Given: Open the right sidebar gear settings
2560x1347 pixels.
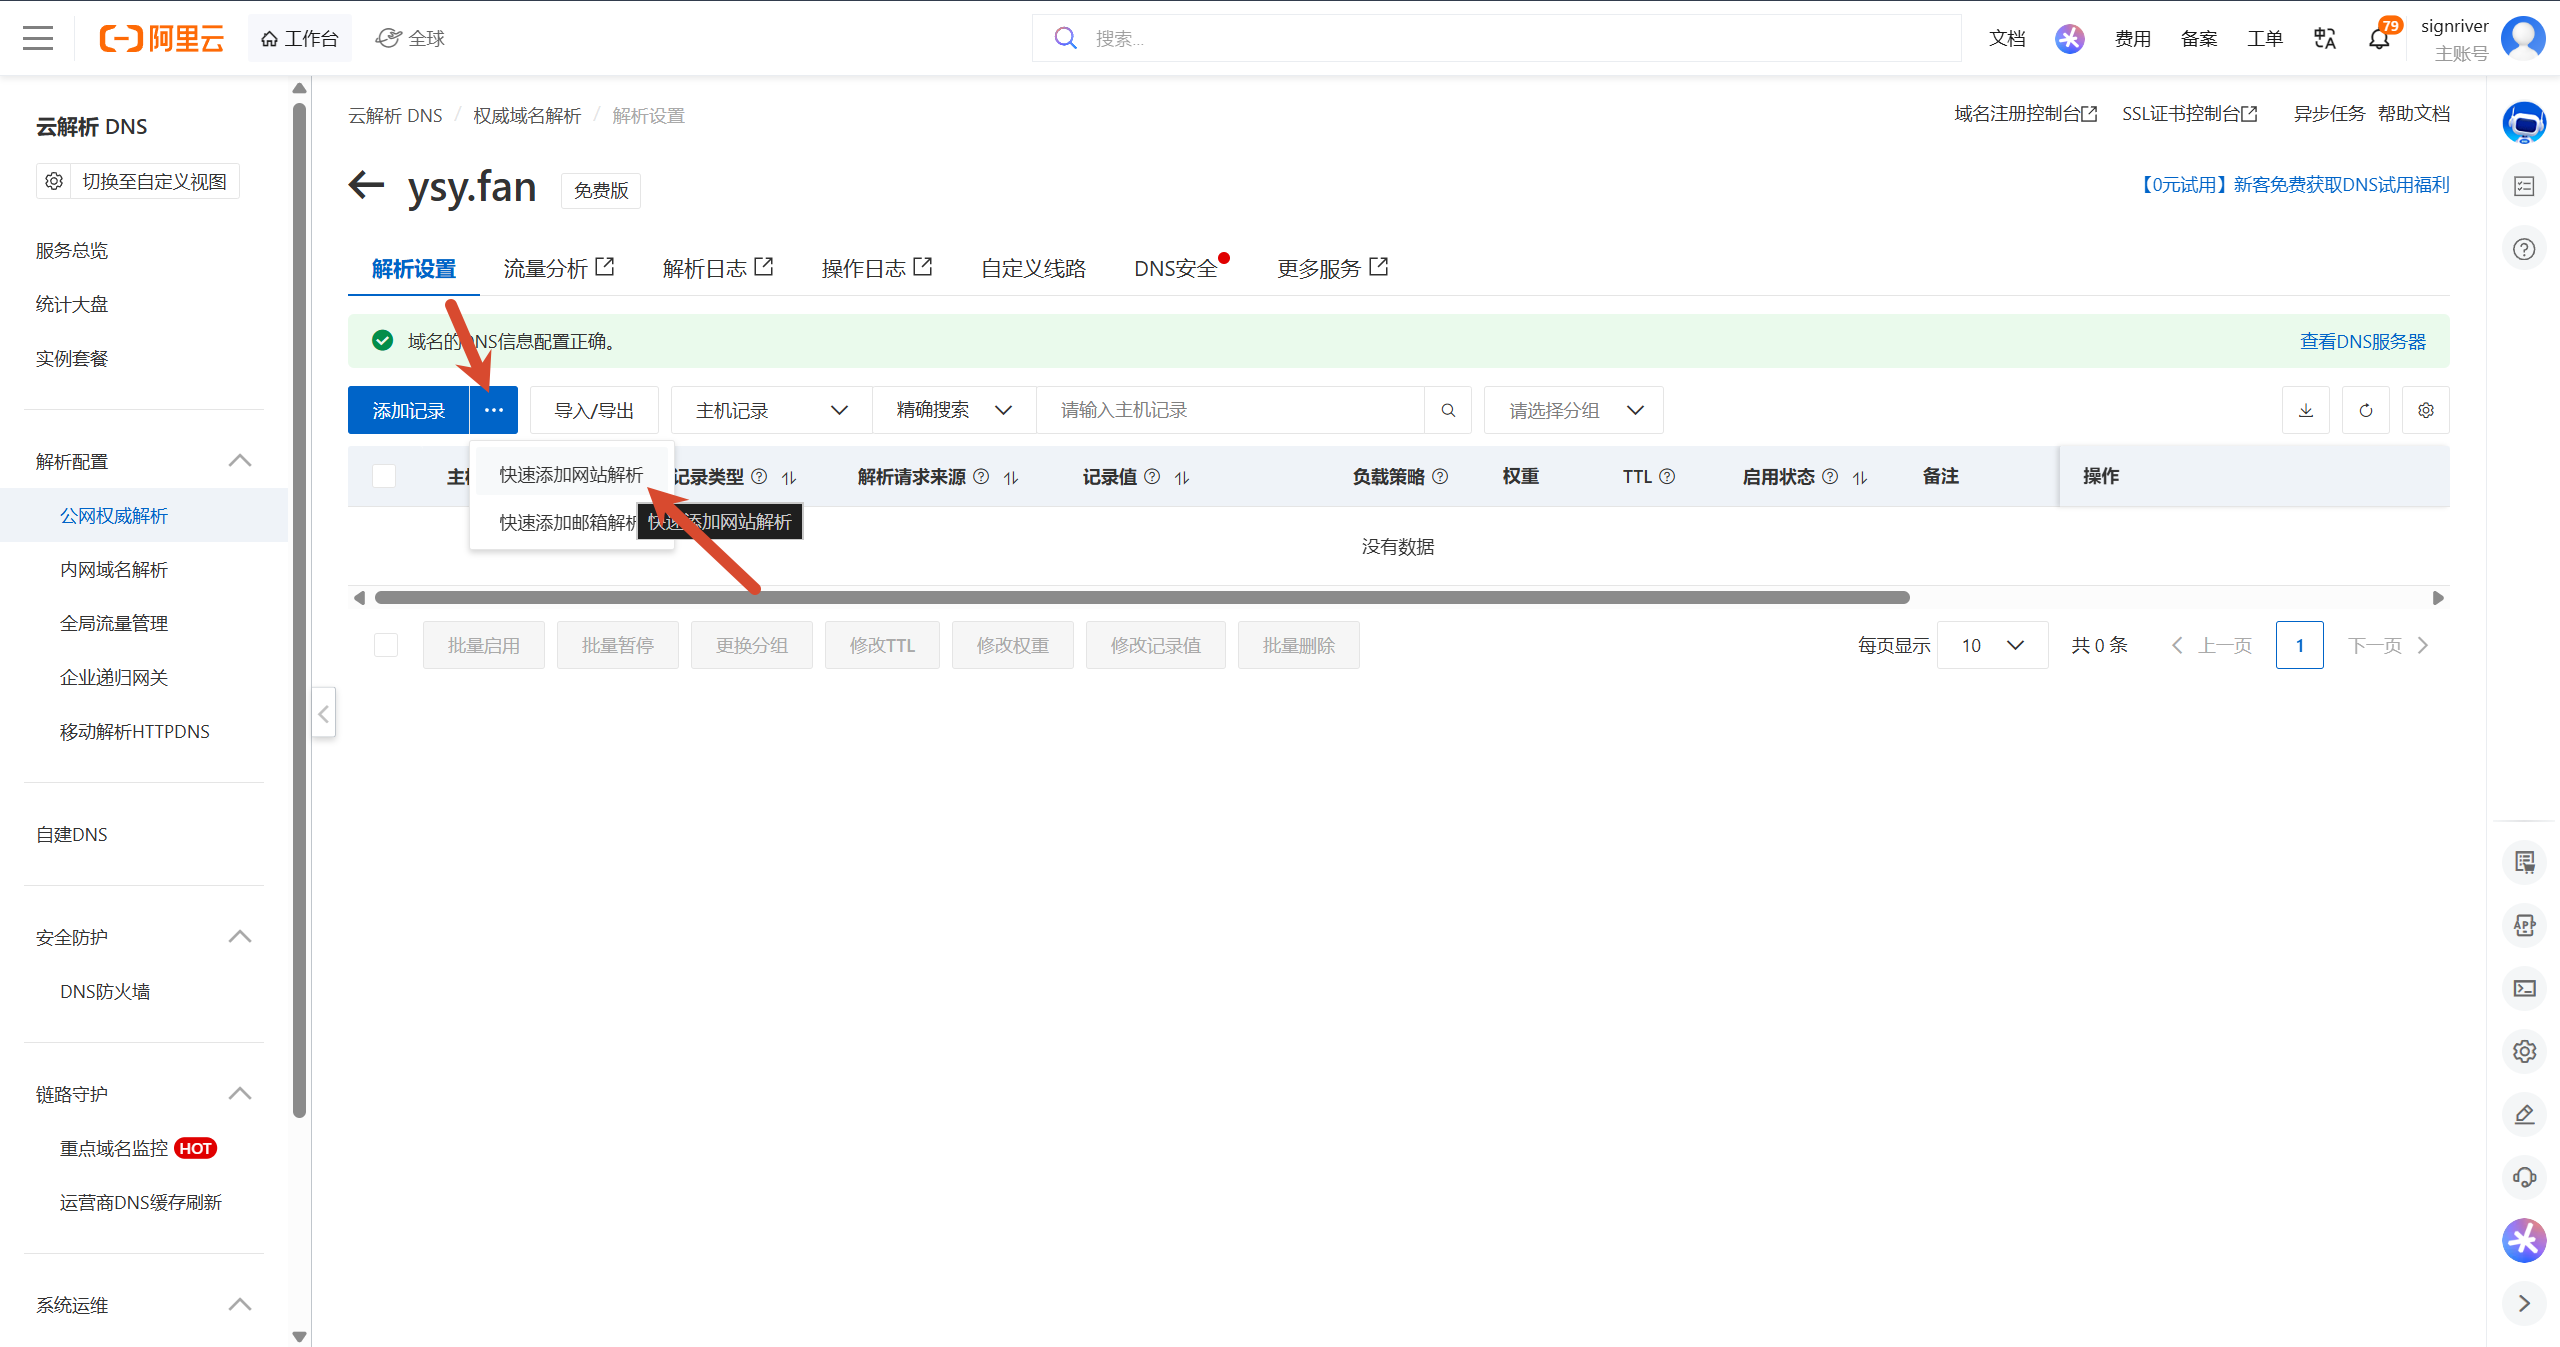Looking at the screenshot, I should tap(2524, 1051).
